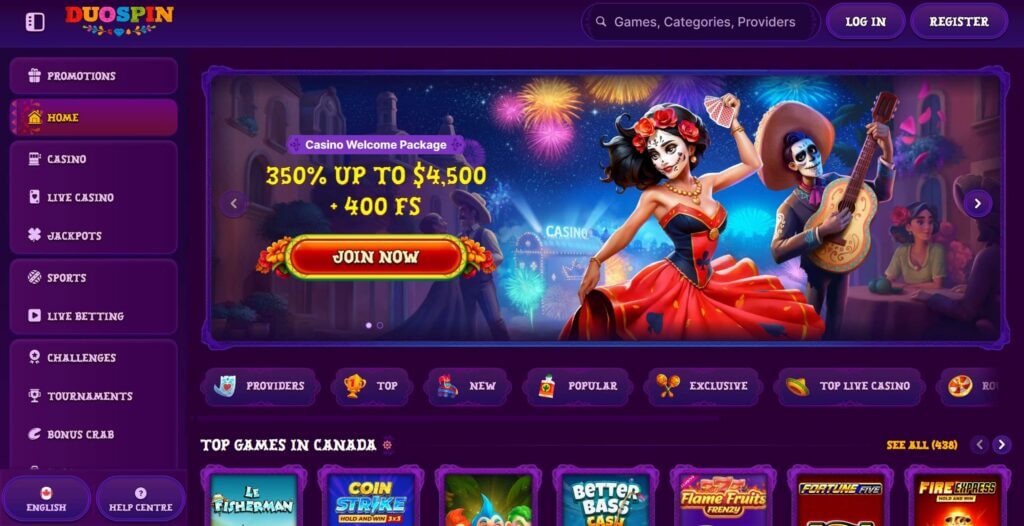The width and height of the screenshot is (1024, 526).
Task: Open Promotions with the gift icon
Action: [x=93, y=76]
